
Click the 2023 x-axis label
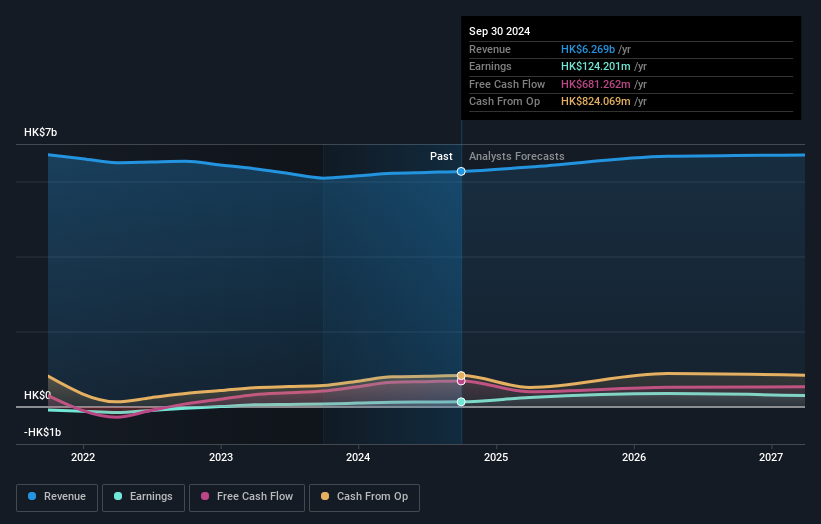click(221, 457)
